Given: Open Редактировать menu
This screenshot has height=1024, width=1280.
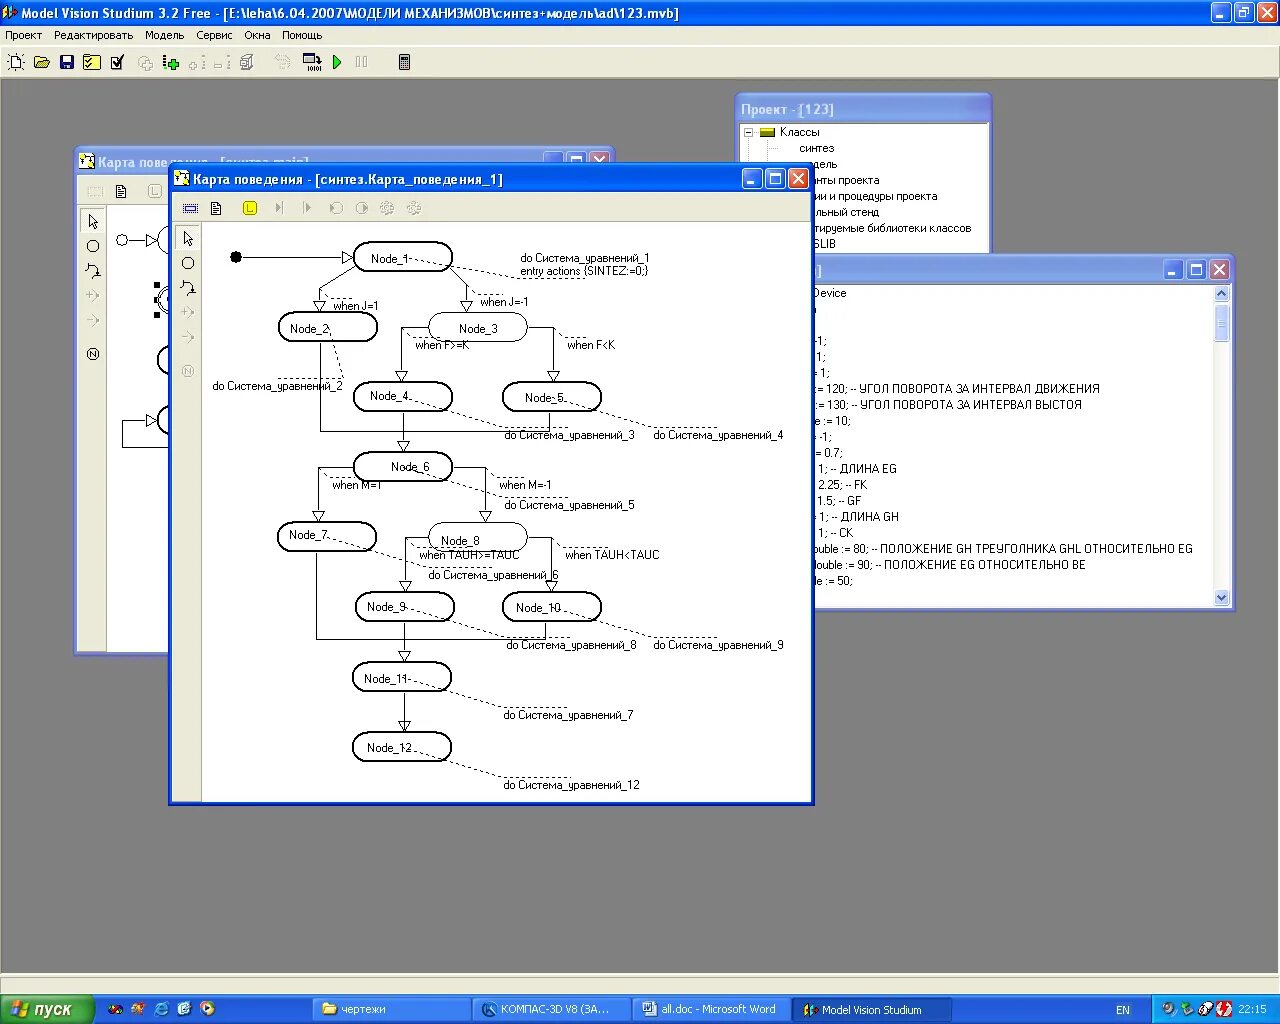Looking at the screenshot, I should coord(93,35).
